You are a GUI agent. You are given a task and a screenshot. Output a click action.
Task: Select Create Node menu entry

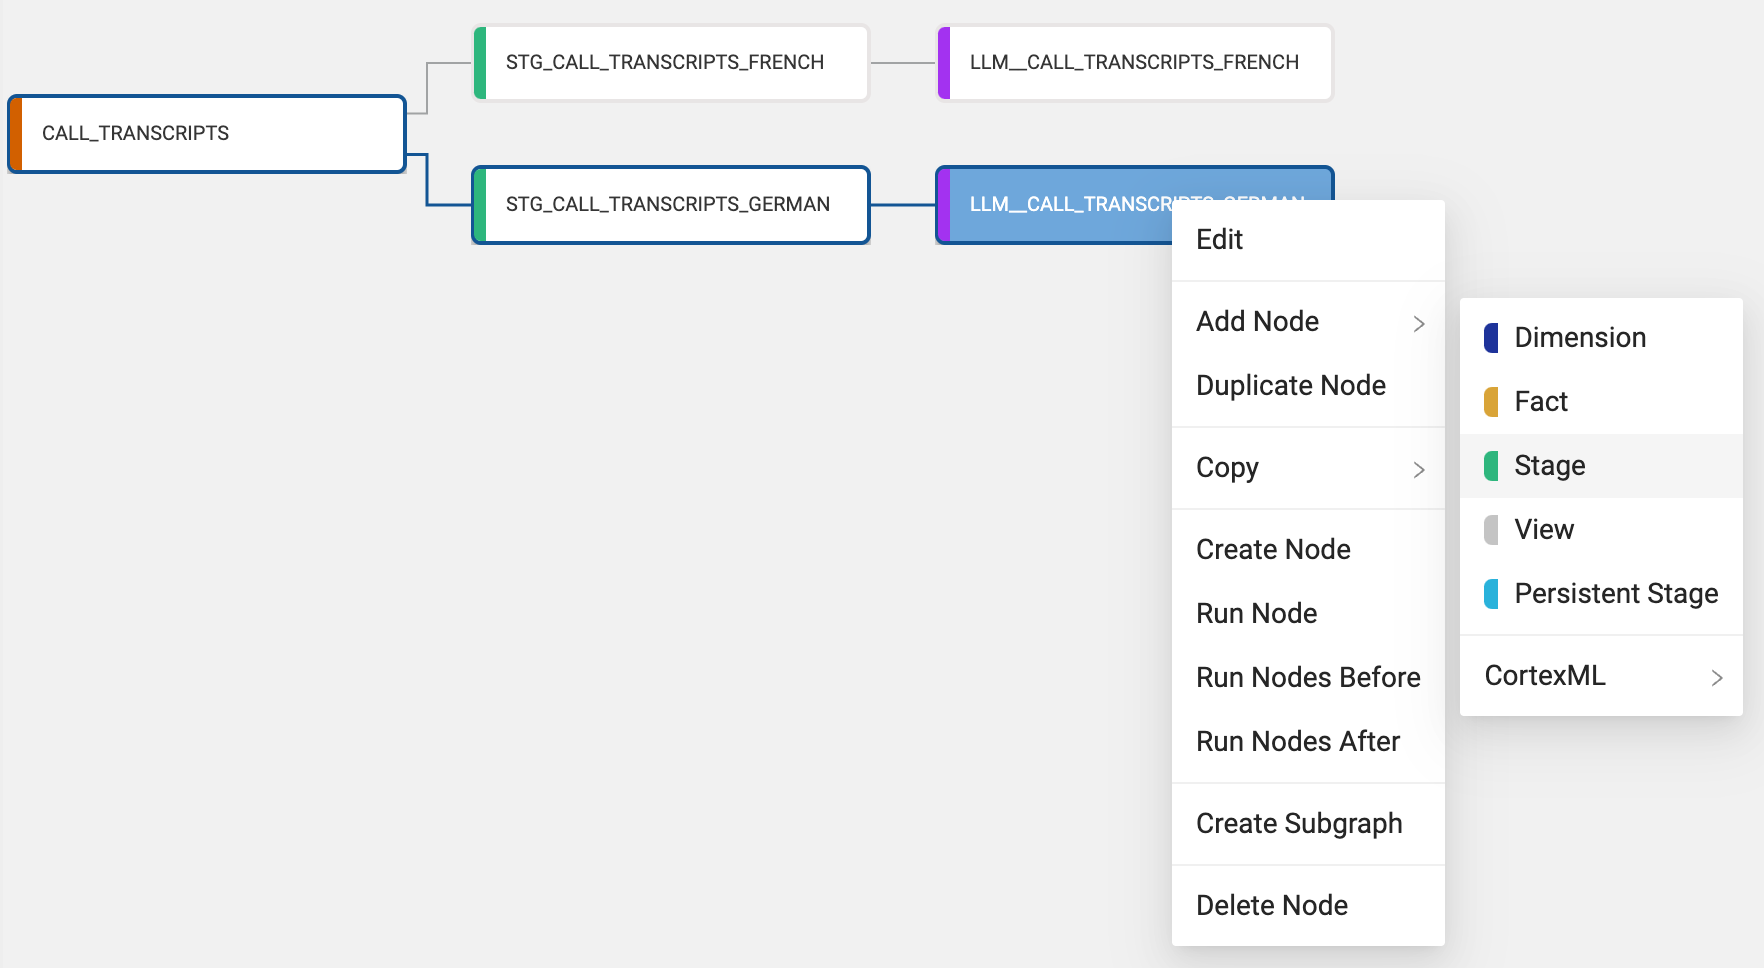tap(1273, 550)
